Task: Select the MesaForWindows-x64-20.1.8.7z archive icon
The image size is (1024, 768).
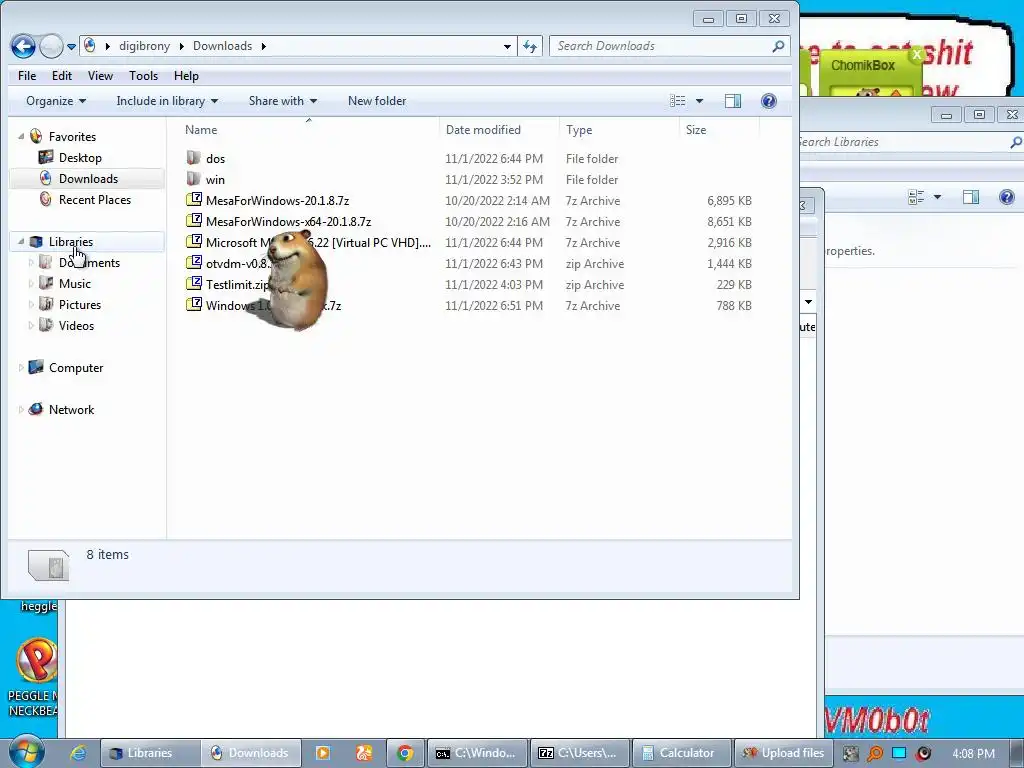Action: 193,221
